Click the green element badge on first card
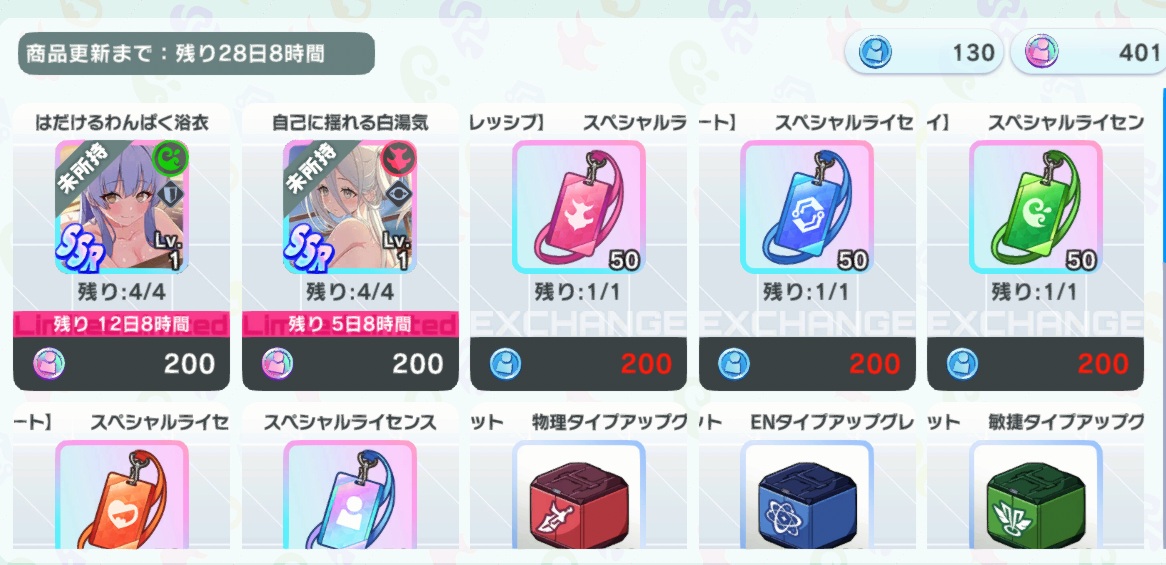The height and width of the screenshot is (565, 1166). (172, 158)
